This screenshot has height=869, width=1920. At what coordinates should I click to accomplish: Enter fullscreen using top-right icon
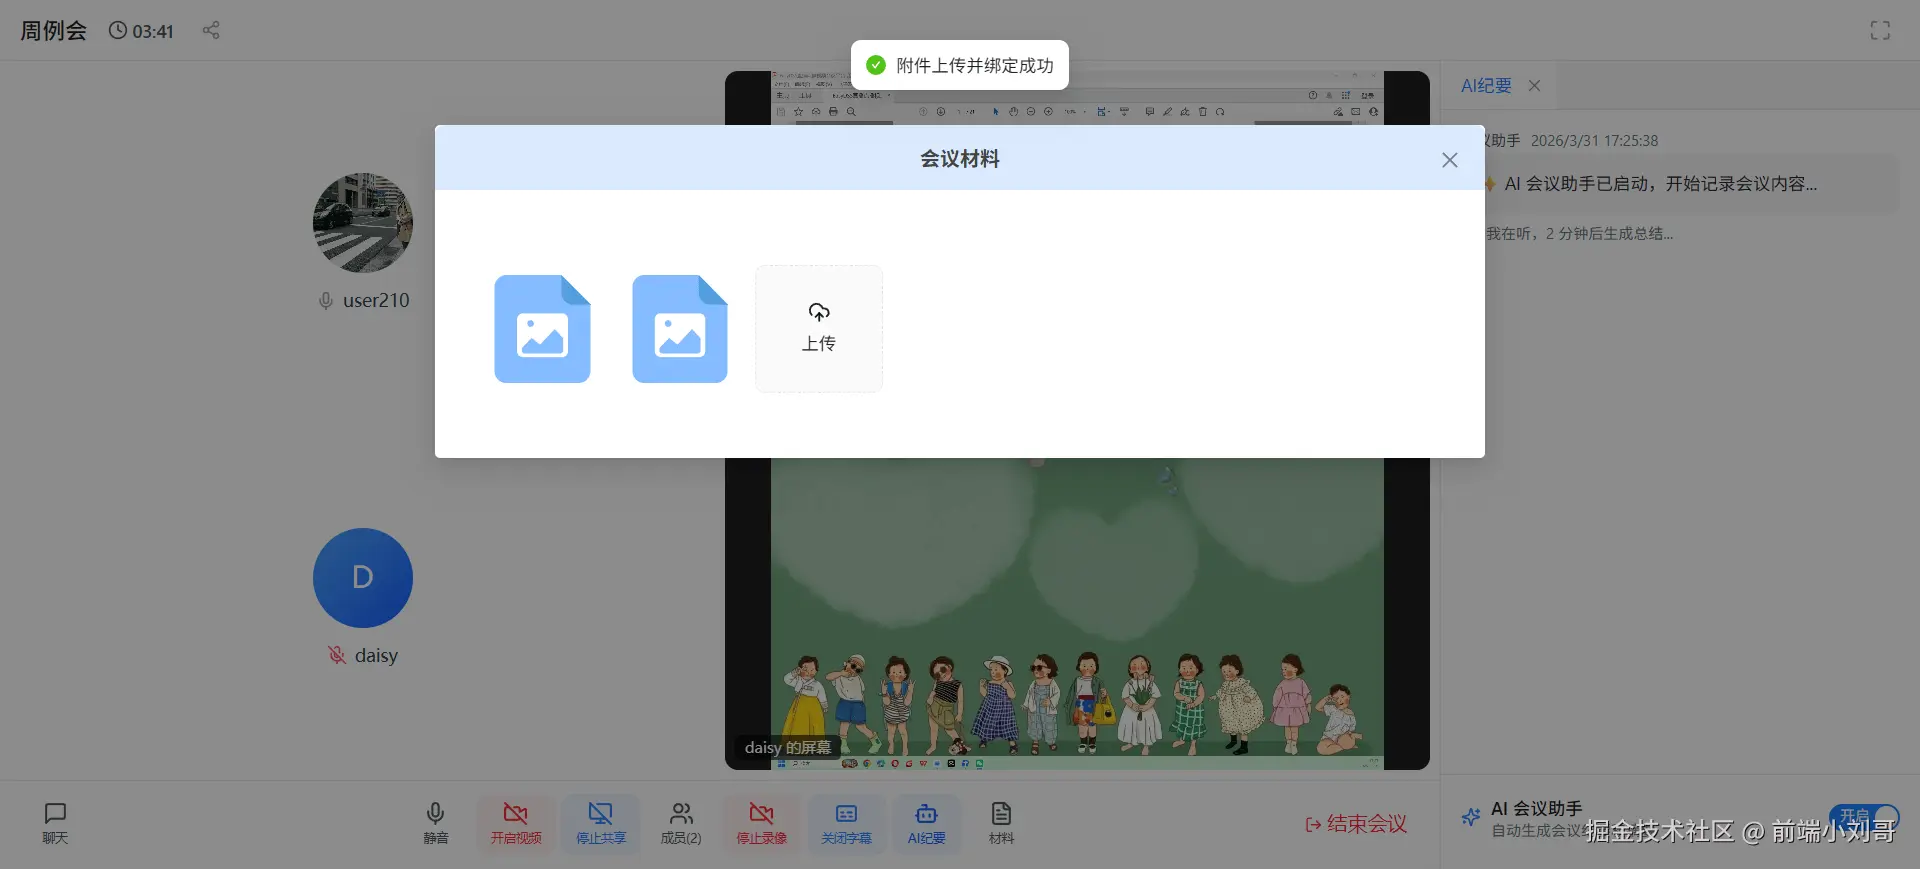click(1880, 31)
